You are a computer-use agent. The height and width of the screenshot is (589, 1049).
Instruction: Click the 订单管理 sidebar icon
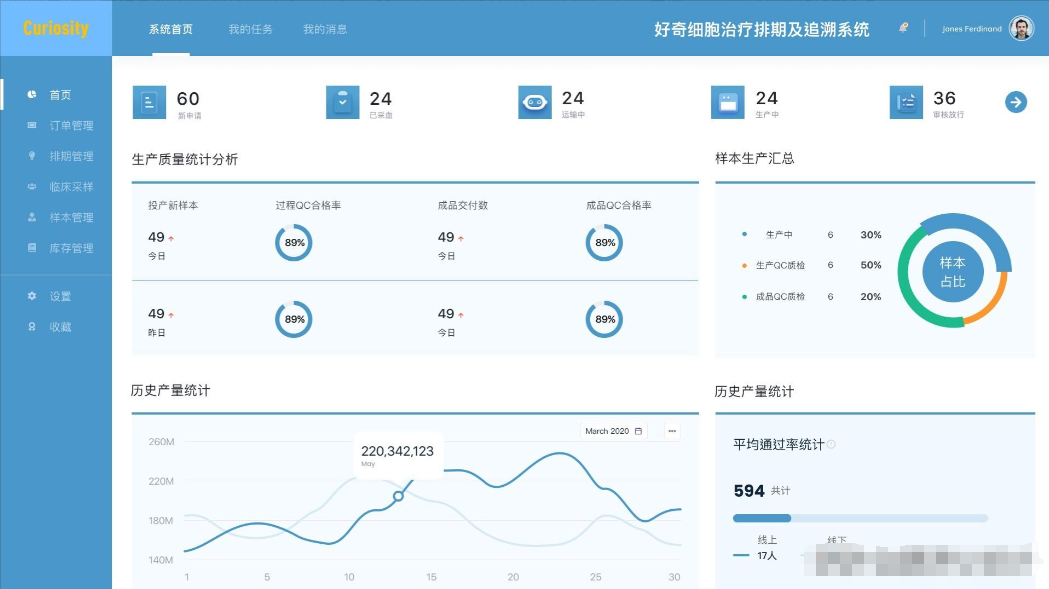(31, 125)
